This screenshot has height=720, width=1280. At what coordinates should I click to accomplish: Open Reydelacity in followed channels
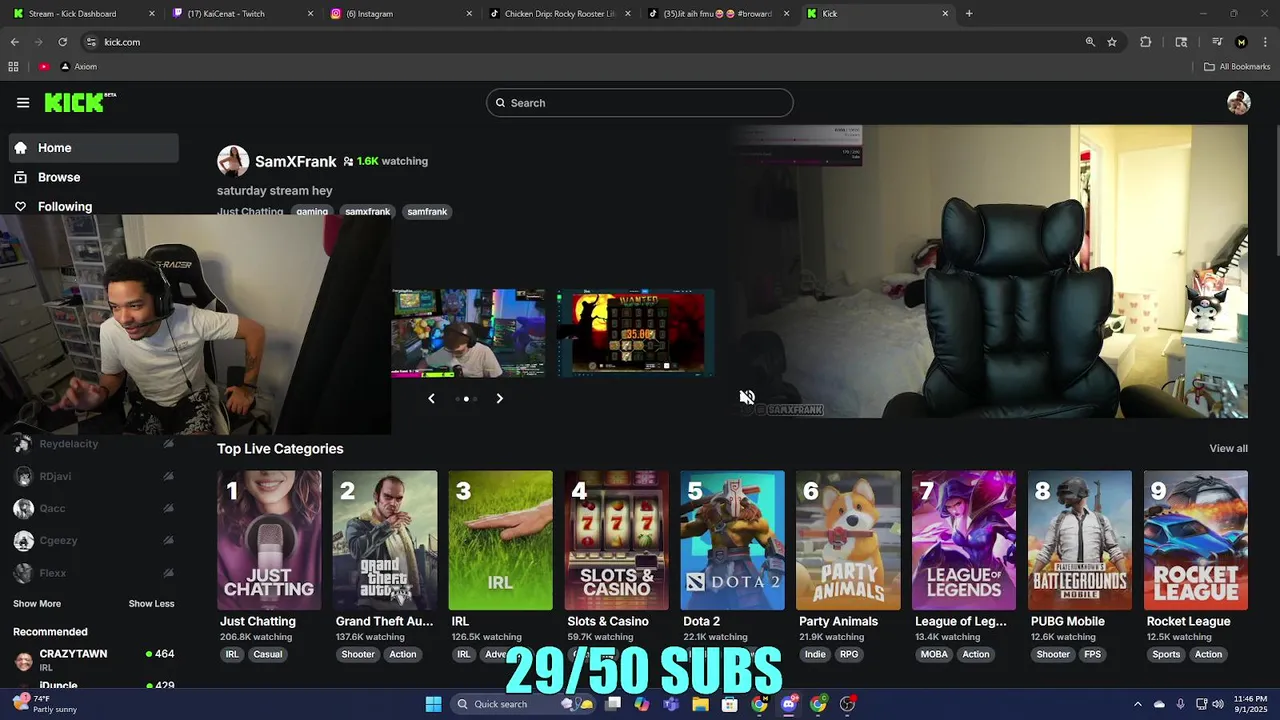click(x=94, y=444)
